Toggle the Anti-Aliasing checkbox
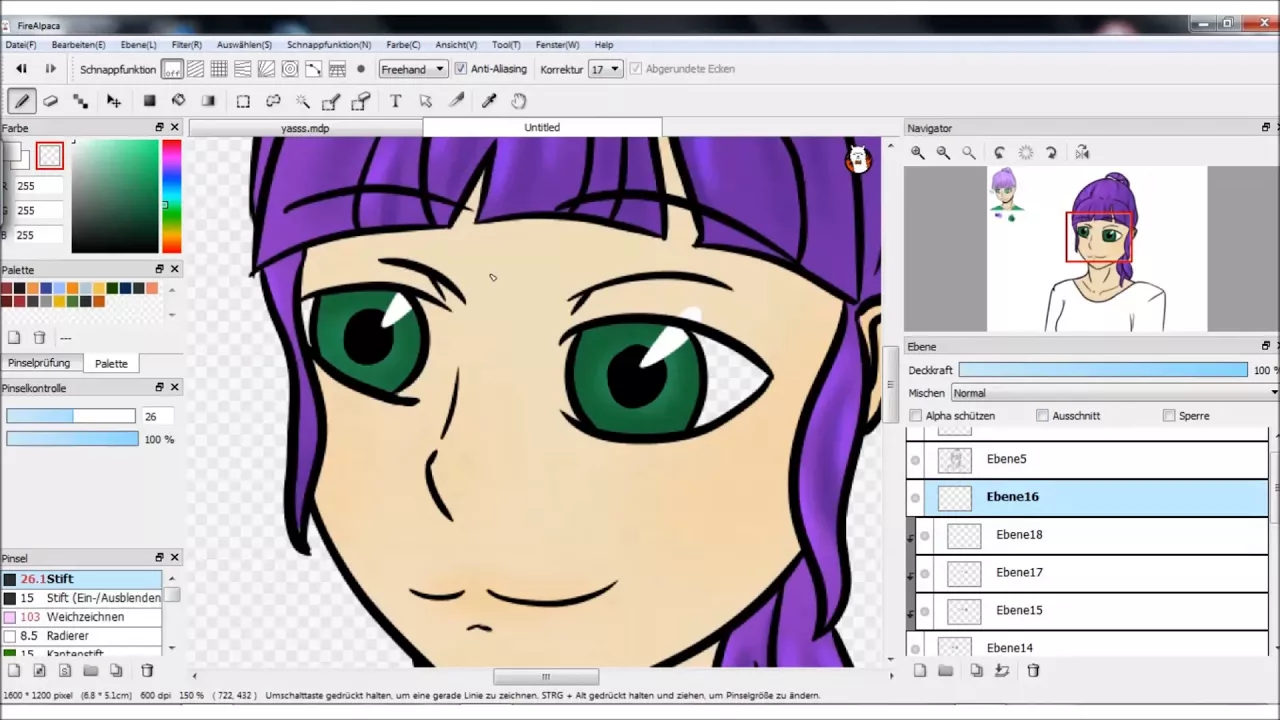Image resolution: width=1280 pixels, height=720 pixels. [x=461, y=69]
